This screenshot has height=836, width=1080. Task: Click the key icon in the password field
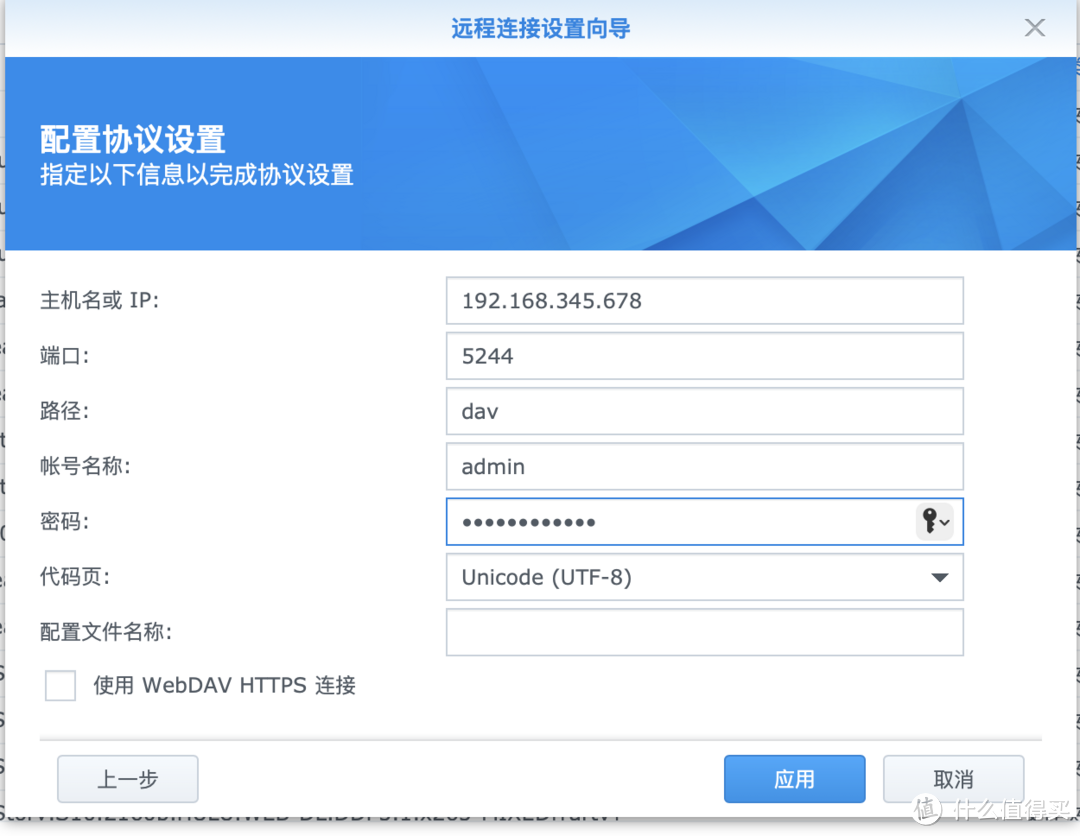point(929,521)
